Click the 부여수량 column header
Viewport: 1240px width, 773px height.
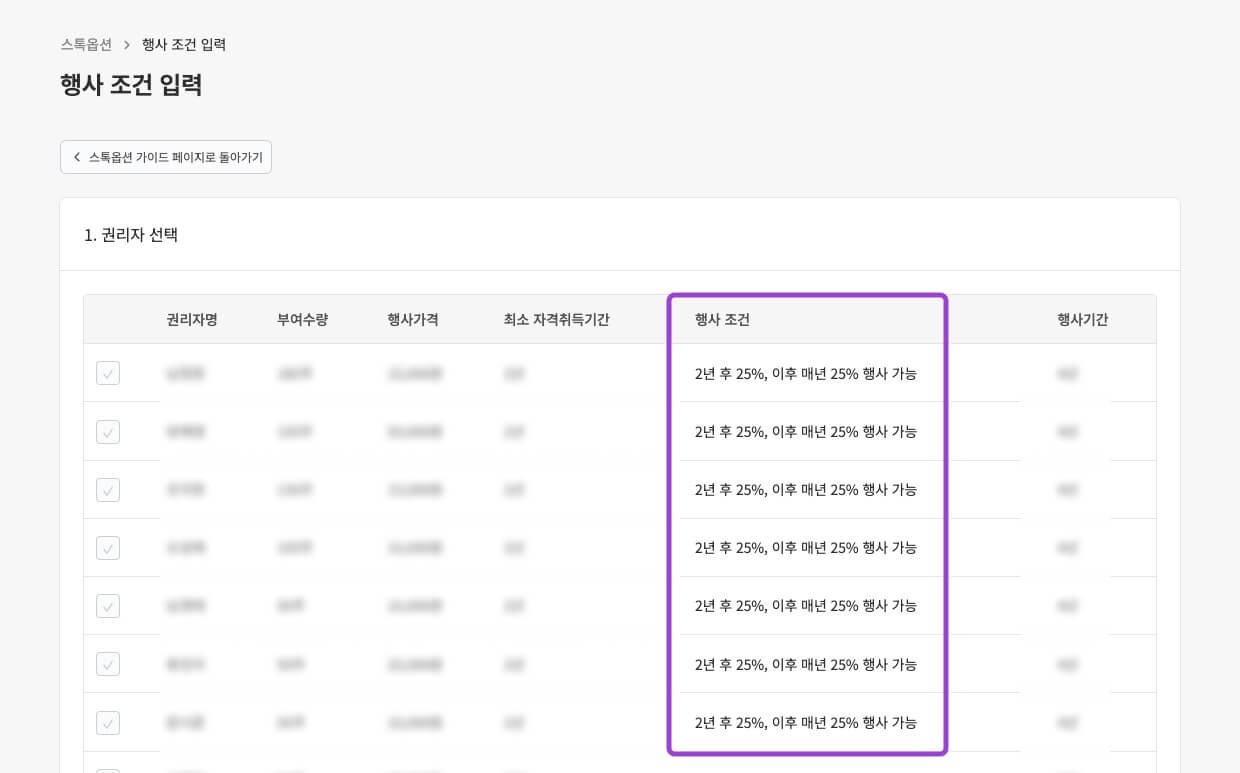click(302, 320)
